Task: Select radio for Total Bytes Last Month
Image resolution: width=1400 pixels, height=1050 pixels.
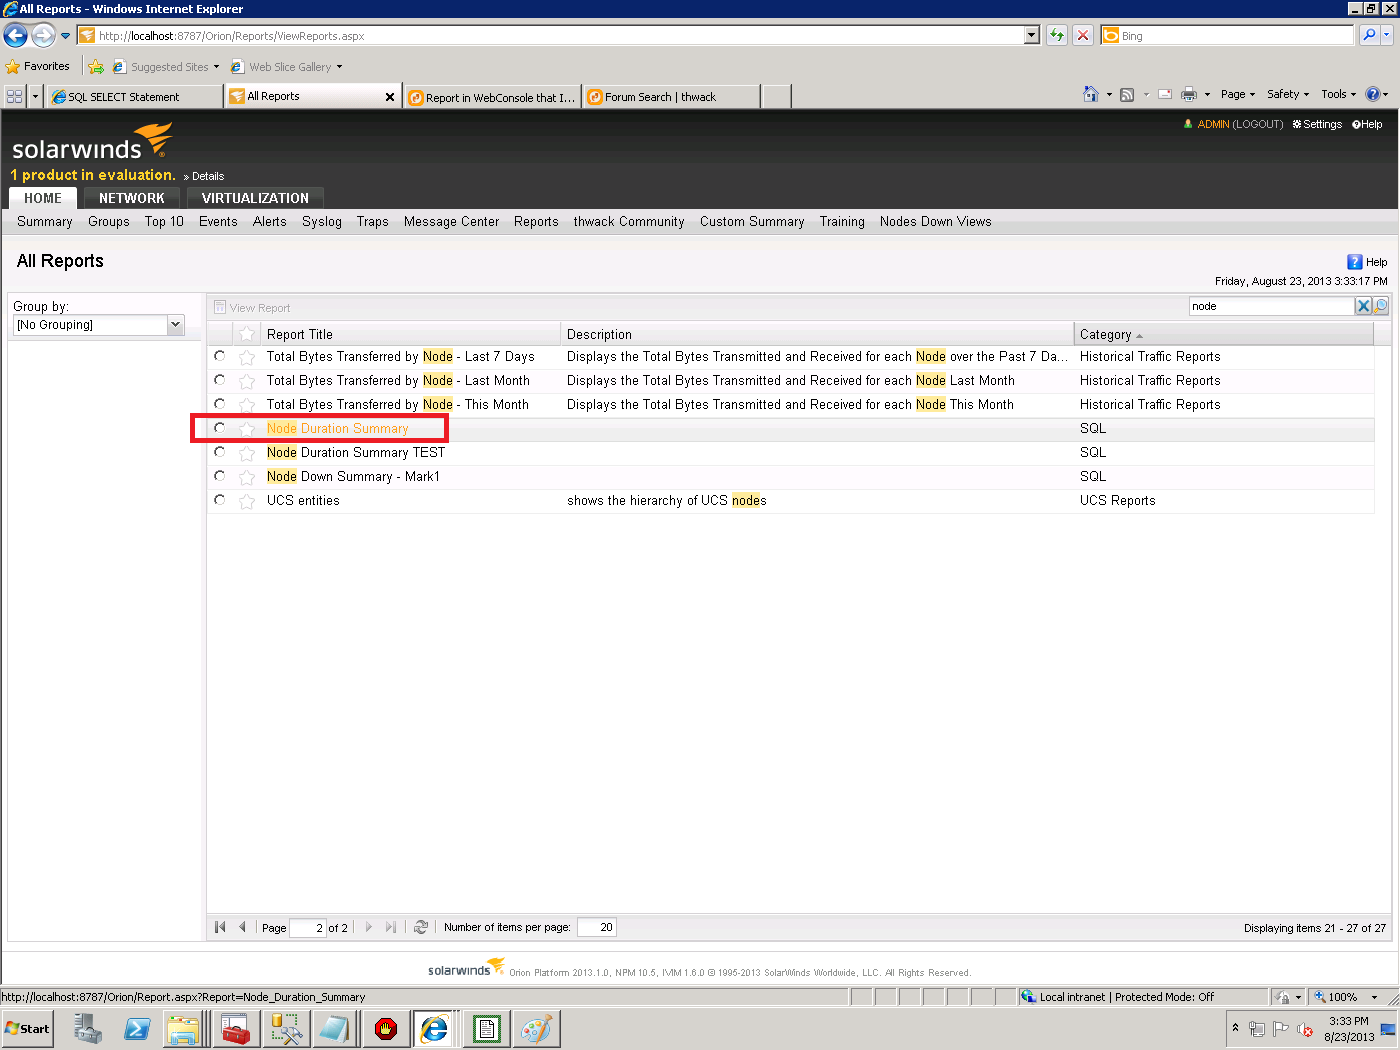Action: 220,380
